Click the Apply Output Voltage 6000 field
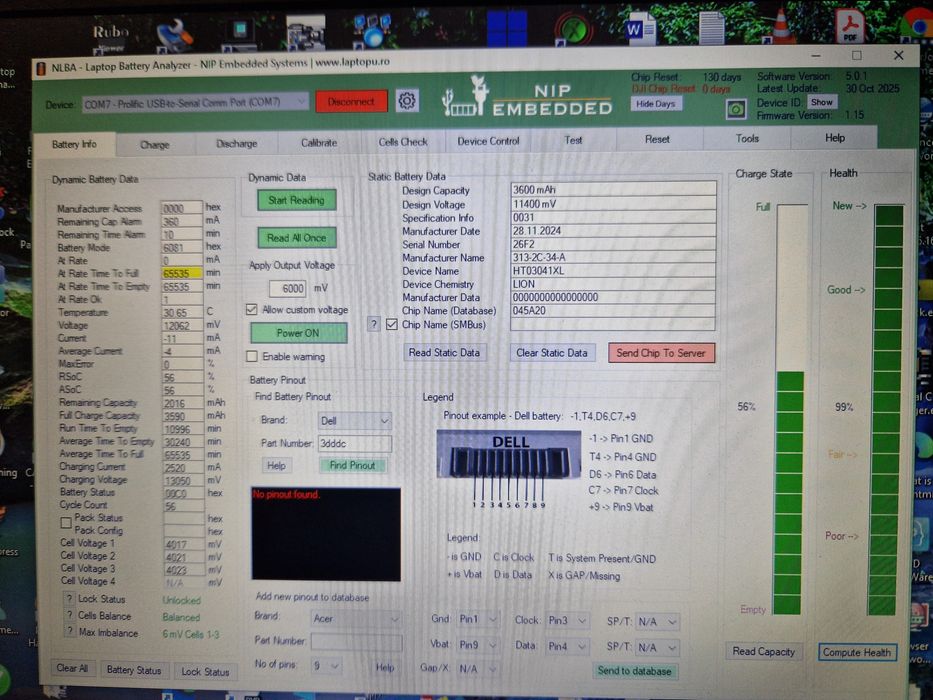Viewport: 933px width, 700px height. (287, 288)
